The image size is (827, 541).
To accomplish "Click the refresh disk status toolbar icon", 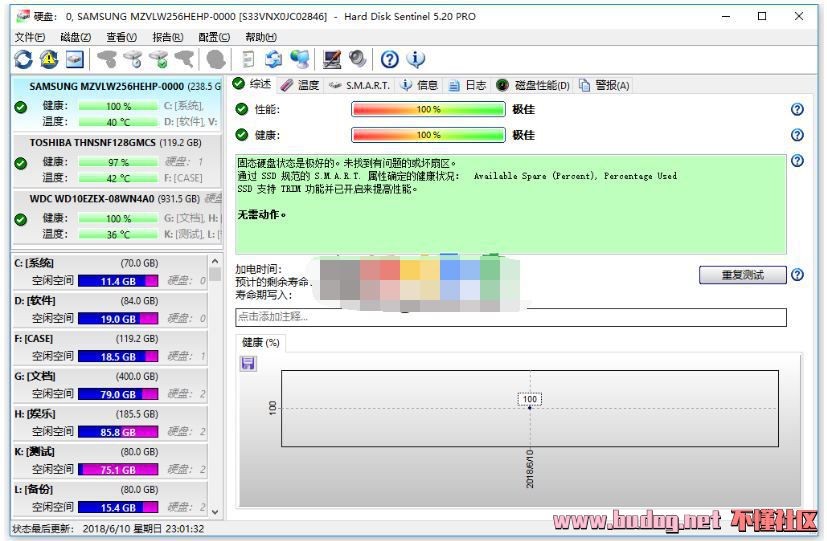I will (x=23, y=60).
